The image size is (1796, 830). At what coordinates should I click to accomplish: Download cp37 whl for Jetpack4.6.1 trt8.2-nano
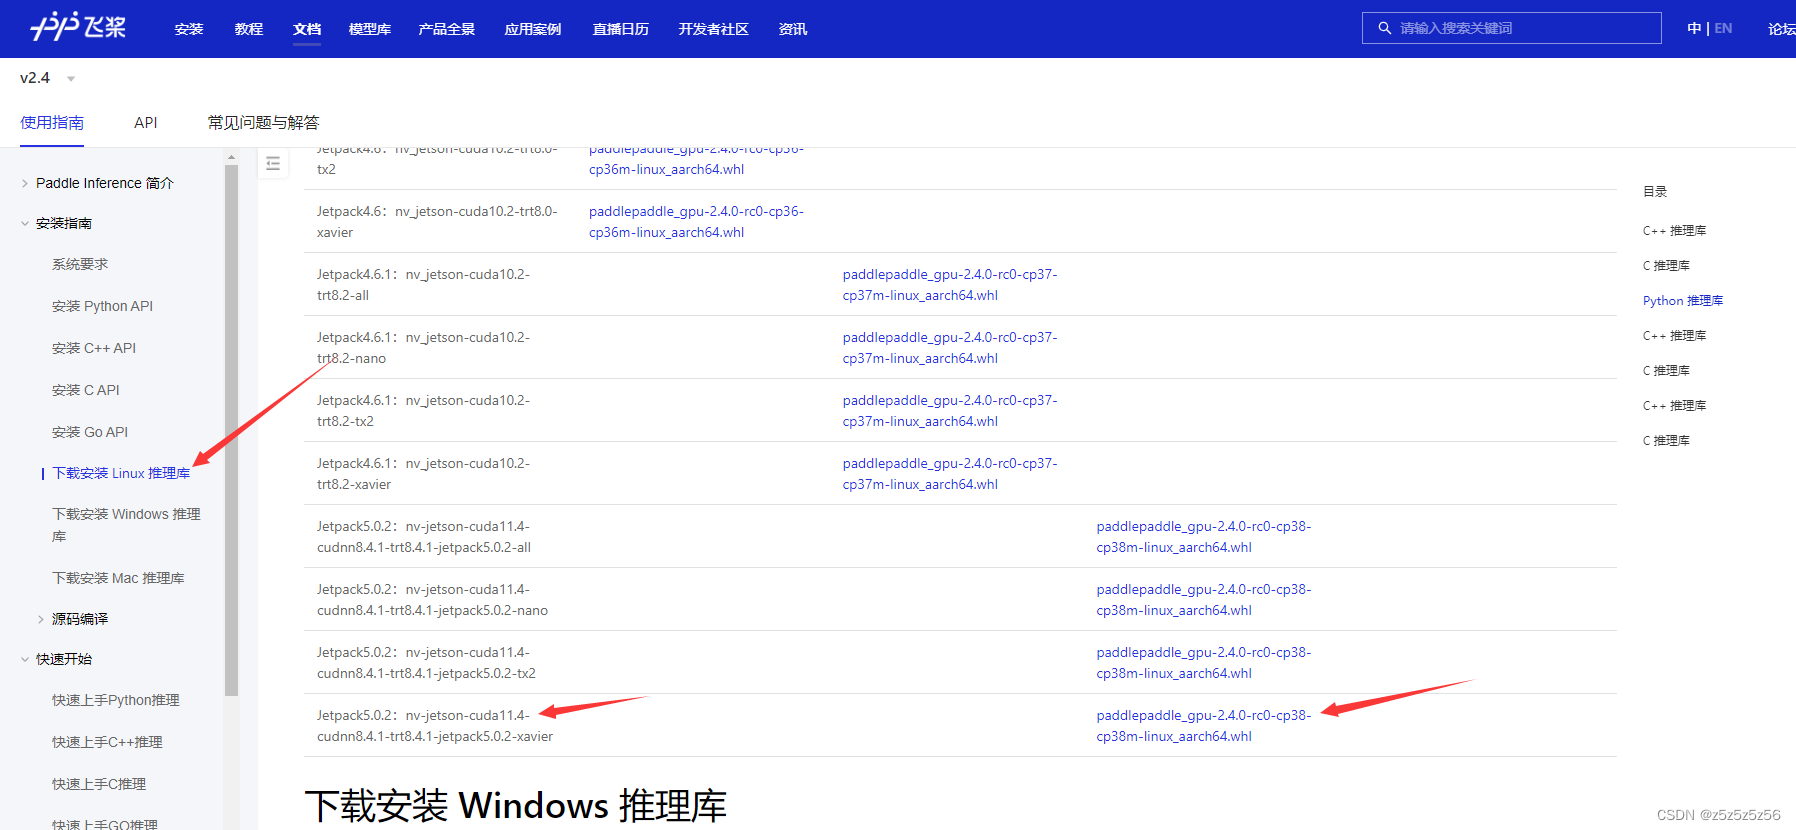point(950,348)
